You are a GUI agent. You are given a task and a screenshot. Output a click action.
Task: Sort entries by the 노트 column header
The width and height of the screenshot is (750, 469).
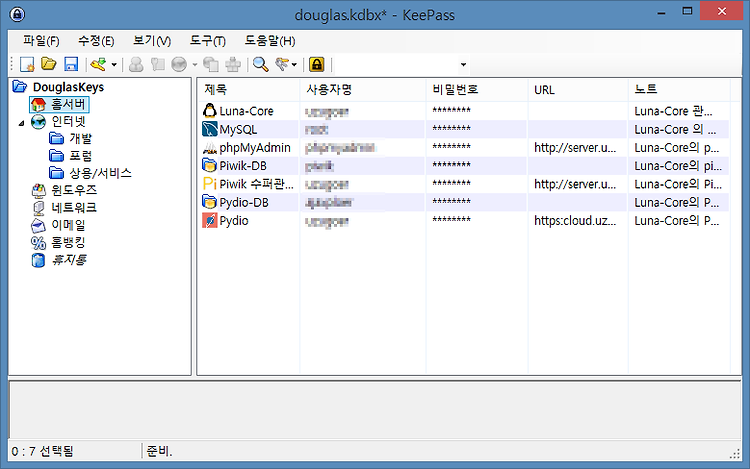tap(679, 90)
